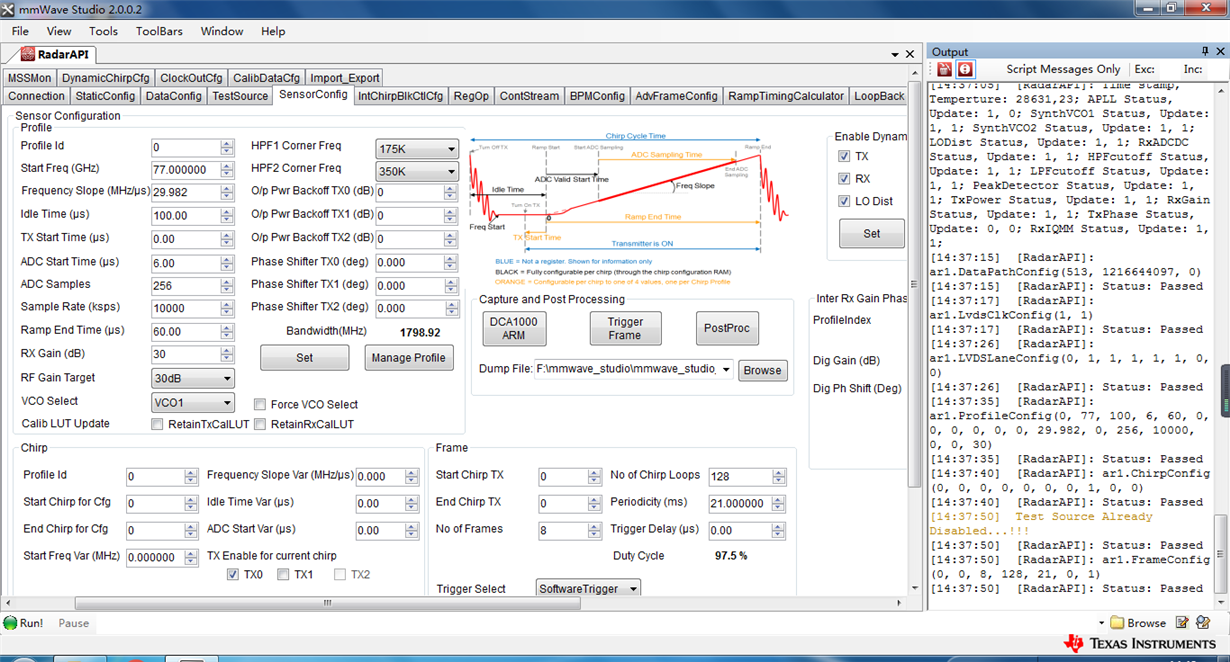1230x662 pixels.
Task: Click the DCA1000 ARM button
Action: (513, 329)
